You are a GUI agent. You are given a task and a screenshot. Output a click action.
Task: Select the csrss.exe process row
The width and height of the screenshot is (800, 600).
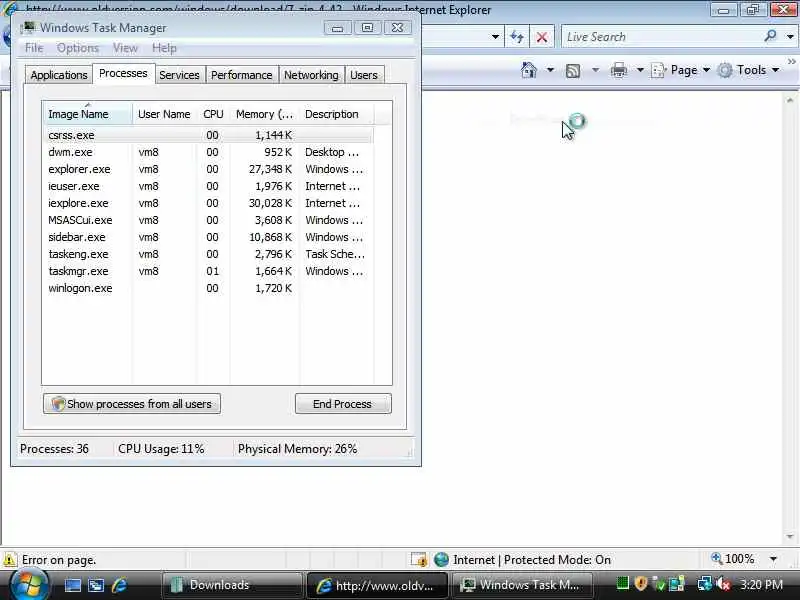point(208,135)
